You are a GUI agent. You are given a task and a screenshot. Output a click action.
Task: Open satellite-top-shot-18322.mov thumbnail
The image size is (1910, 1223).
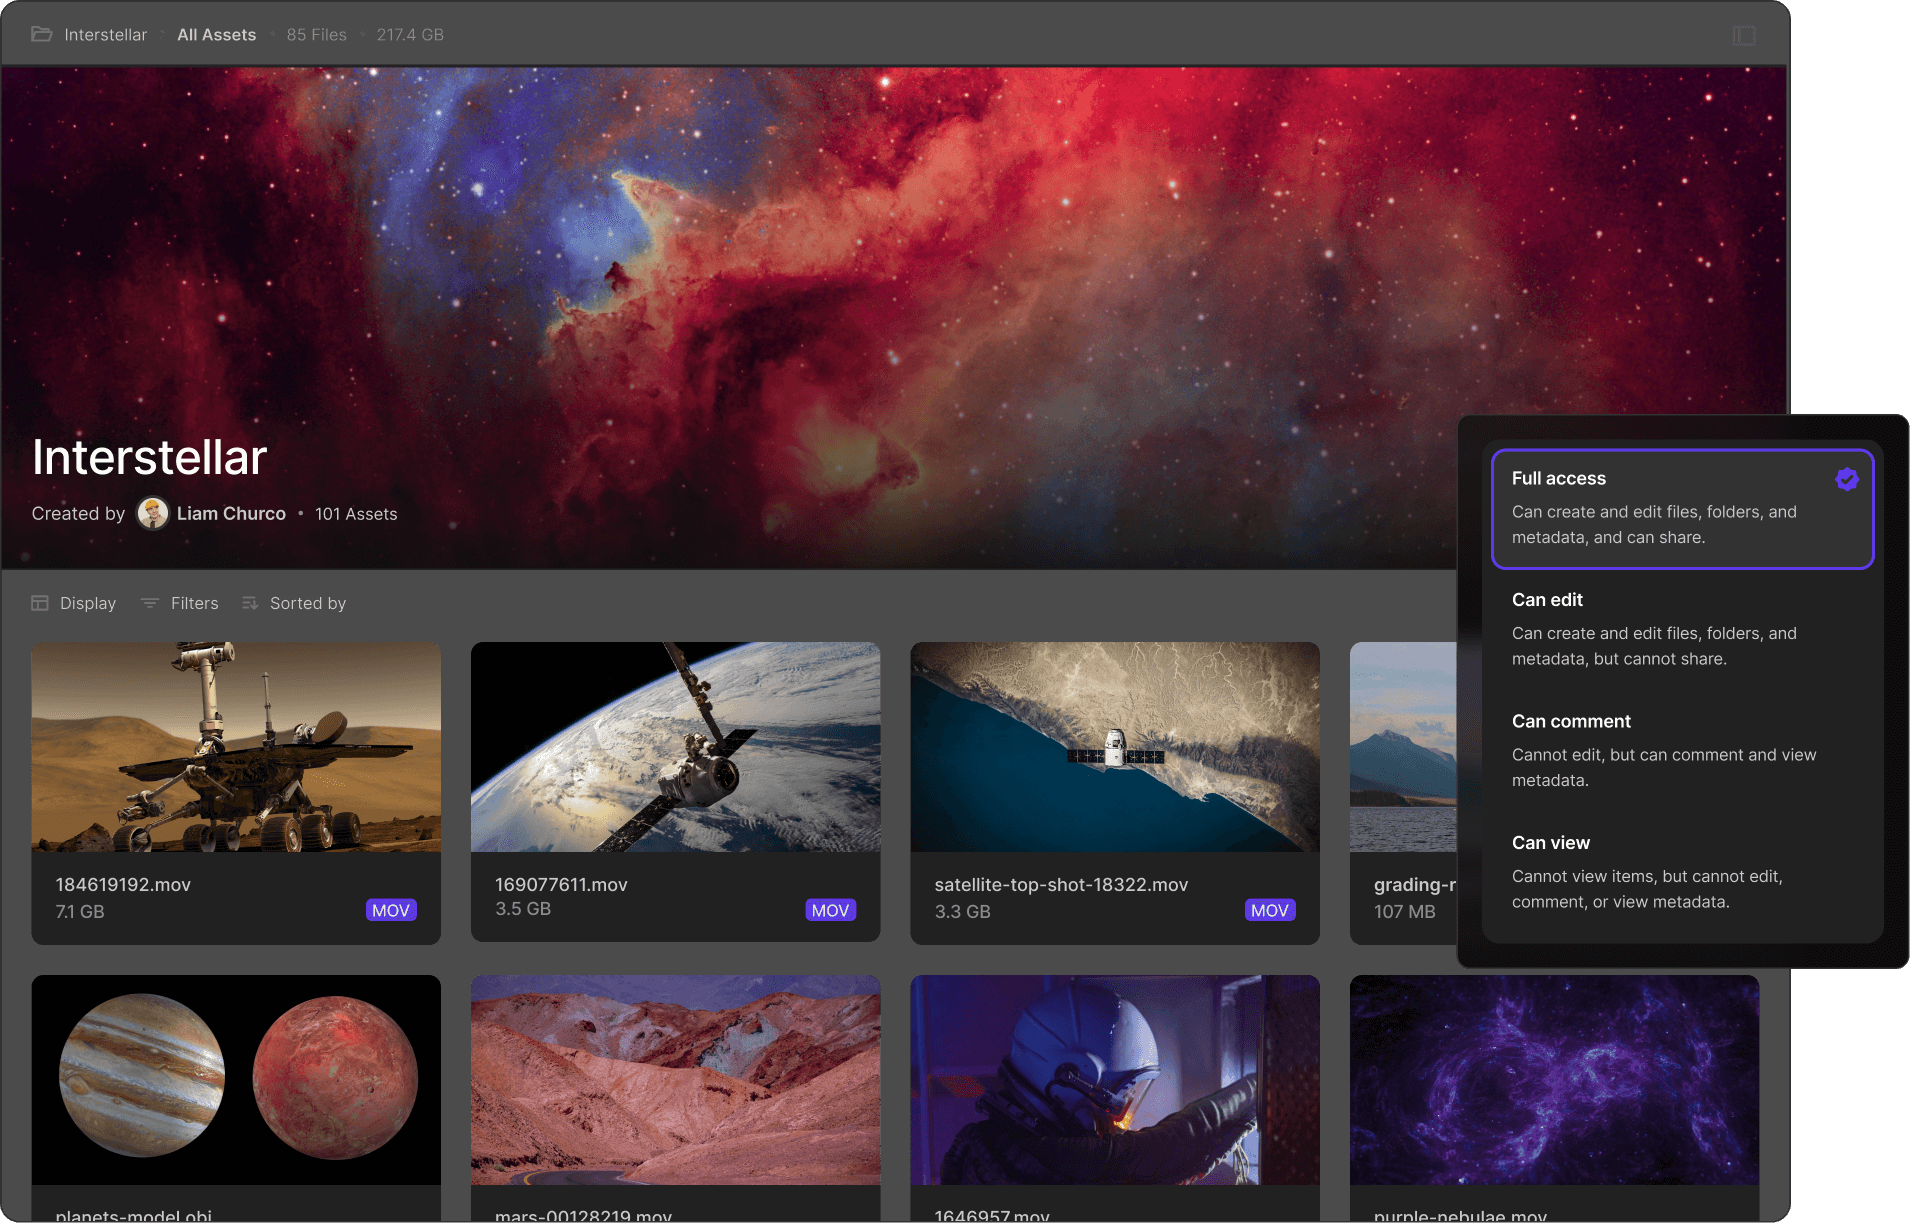[1115, 747]
